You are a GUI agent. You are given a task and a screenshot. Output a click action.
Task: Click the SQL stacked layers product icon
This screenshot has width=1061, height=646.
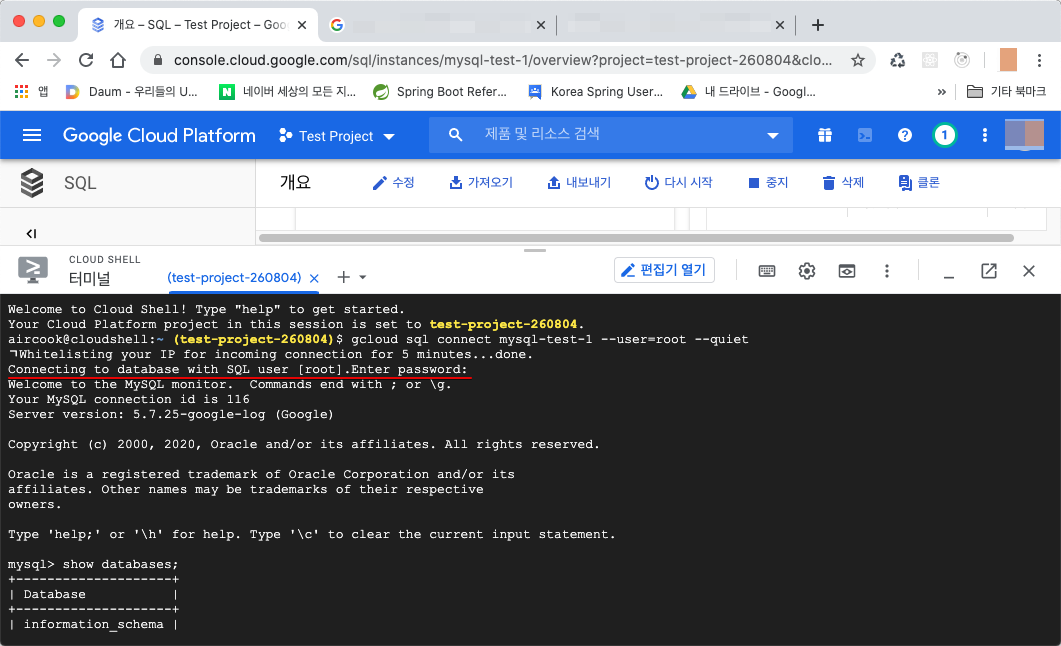point(32,183)
